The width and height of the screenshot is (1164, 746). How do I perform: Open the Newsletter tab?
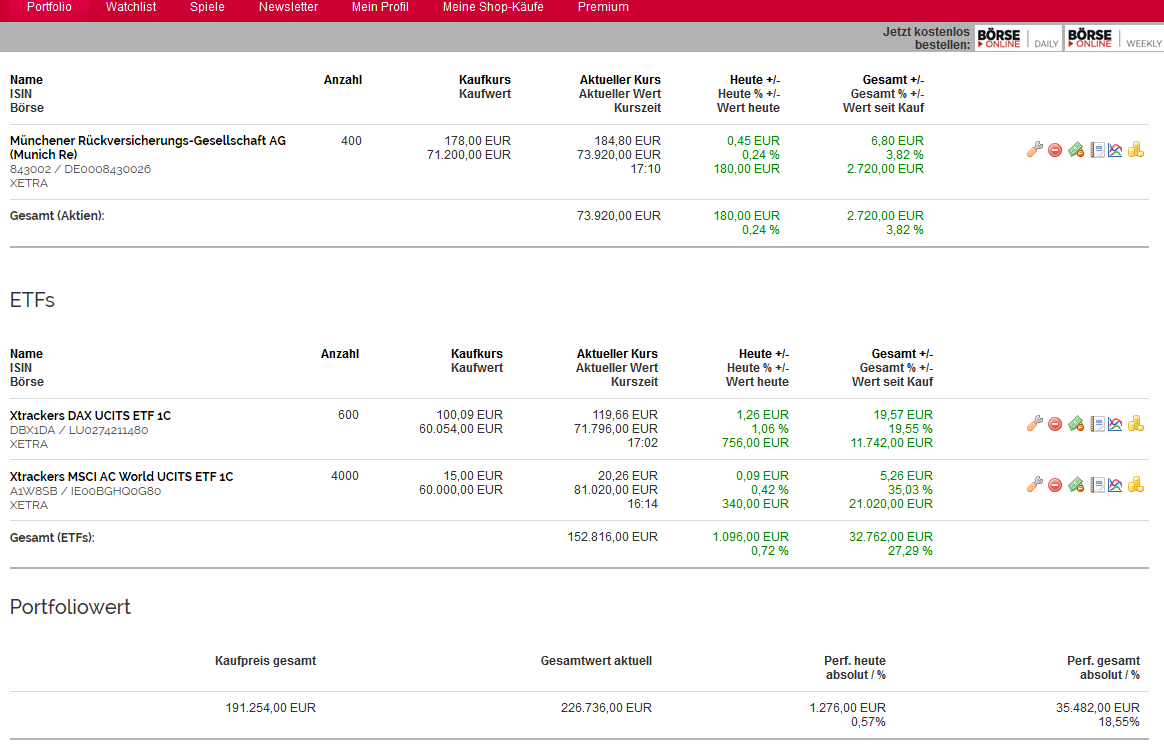288,7
